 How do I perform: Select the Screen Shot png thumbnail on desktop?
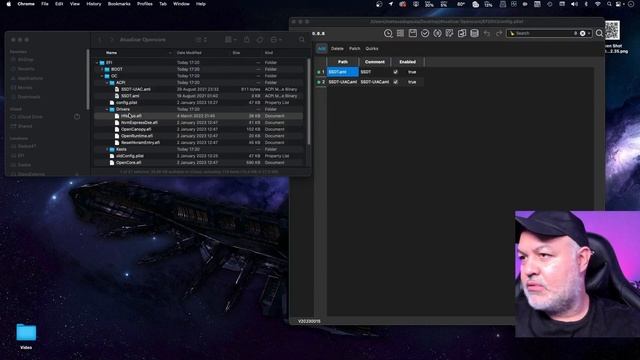pyautogui.click(x=612, y=30)
